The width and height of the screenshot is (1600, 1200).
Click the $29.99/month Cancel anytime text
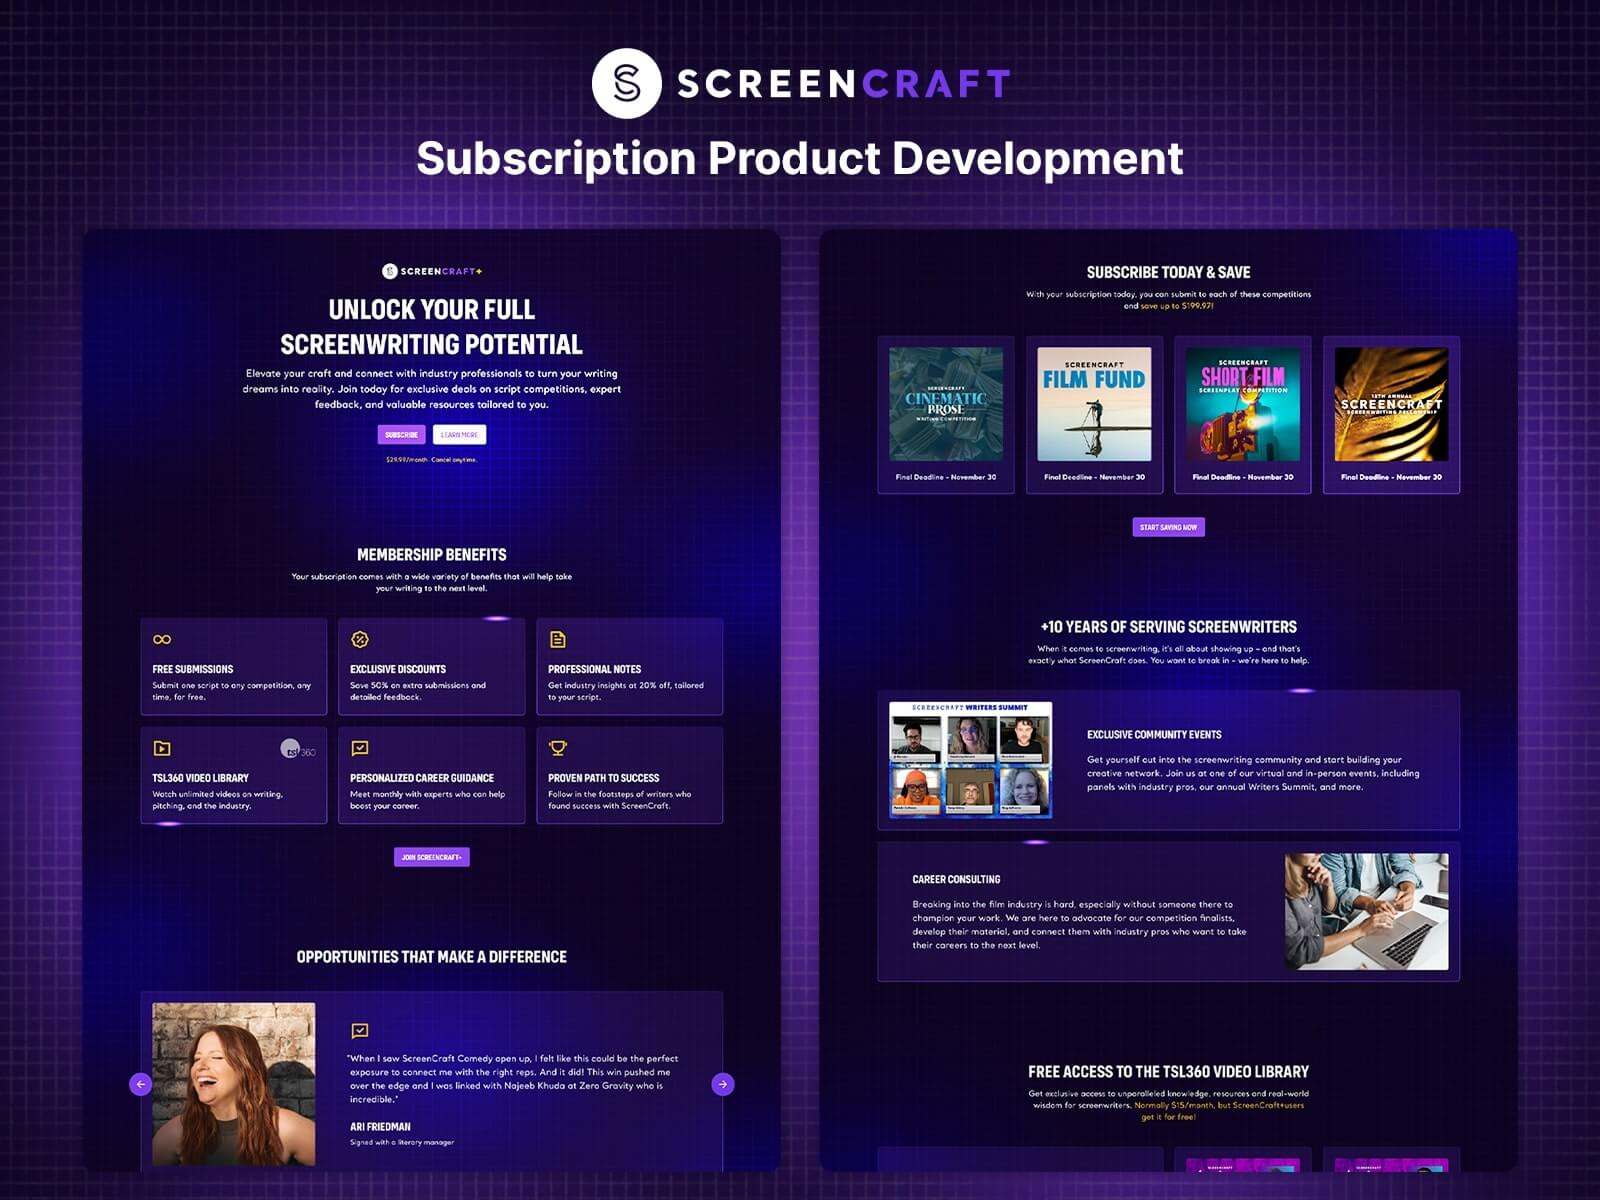click(x=432, y=460)
